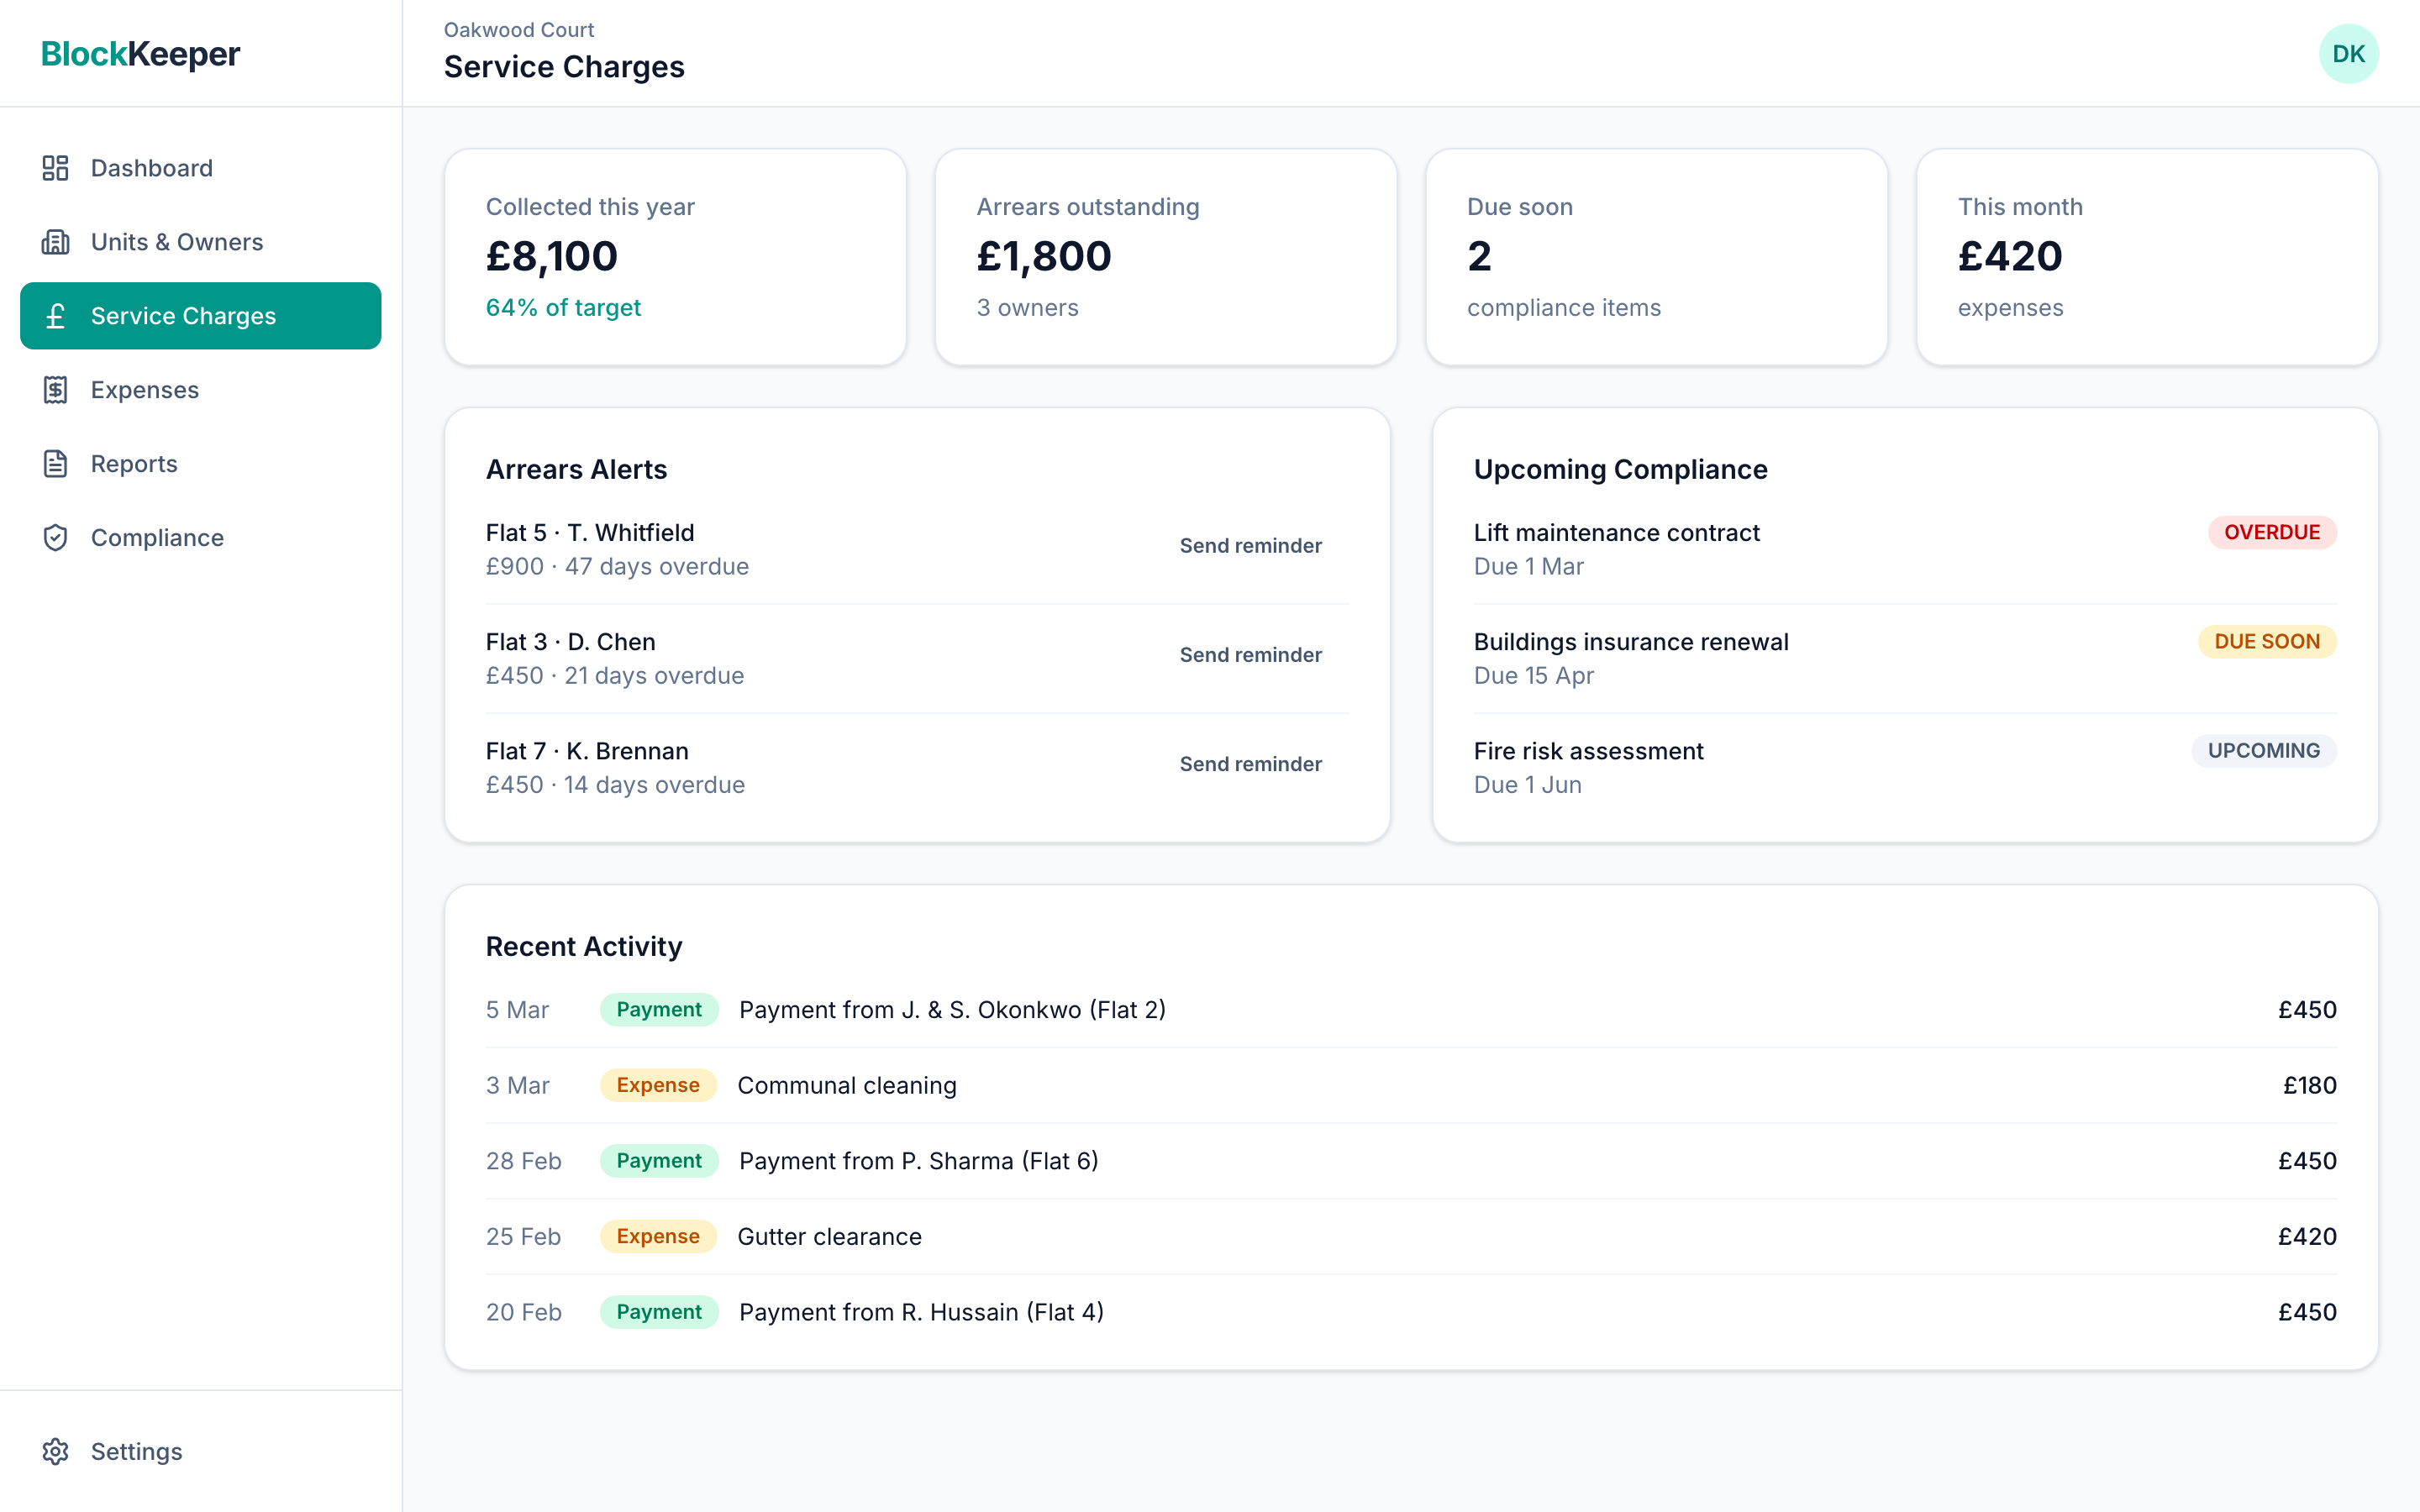Open the DK profile avatar
This screenshot has height=1512, width=2420.
click(2350, 53)
